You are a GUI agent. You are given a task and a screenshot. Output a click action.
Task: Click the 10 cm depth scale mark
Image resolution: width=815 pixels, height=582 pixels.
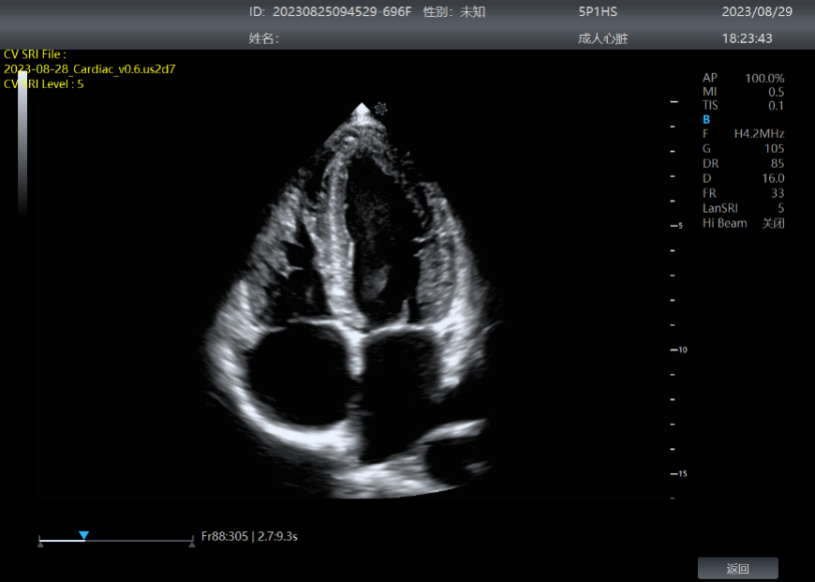pos(679,350)
